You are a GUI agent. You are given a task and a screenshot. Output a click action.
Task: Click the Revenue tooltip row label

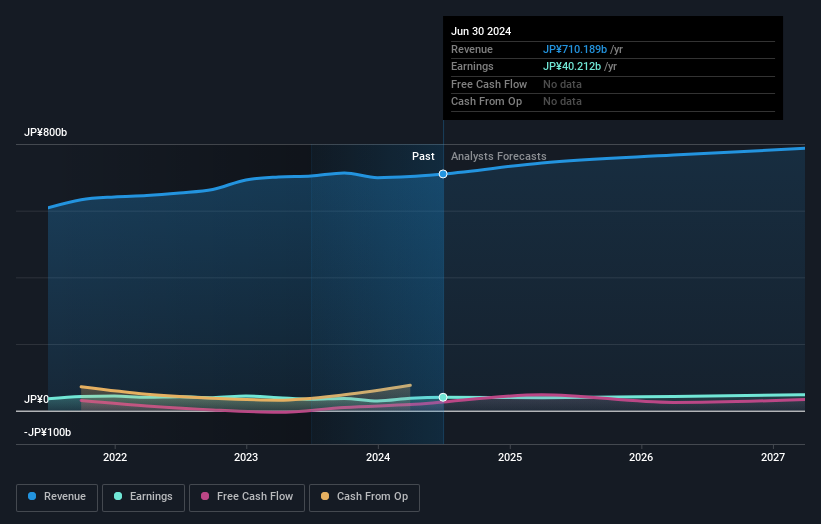(x=471, y=49)
